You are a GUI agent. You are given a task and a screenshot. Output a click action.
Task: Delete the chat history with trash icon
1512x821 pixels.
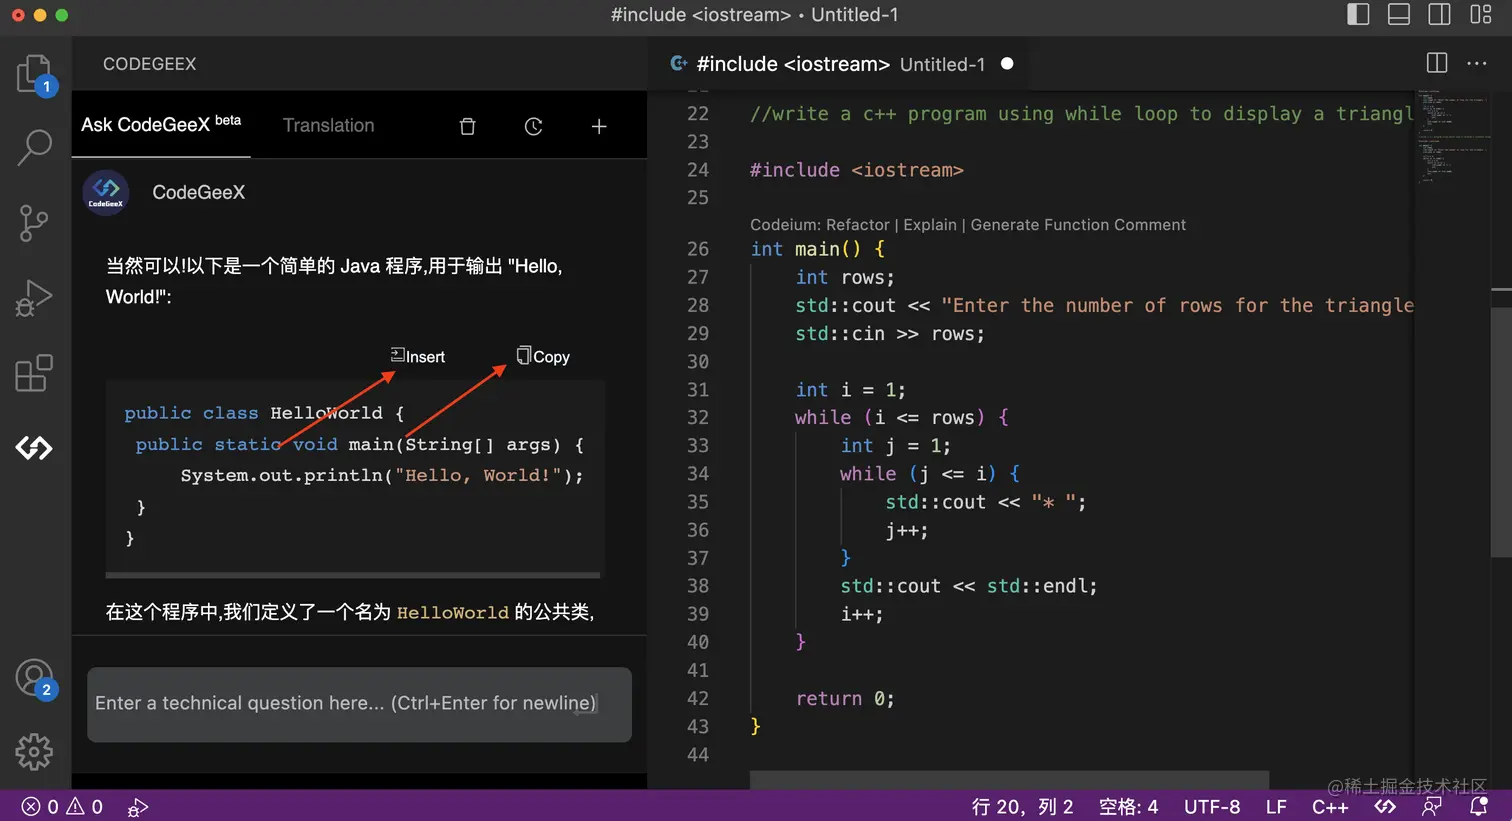coord(467,126)
